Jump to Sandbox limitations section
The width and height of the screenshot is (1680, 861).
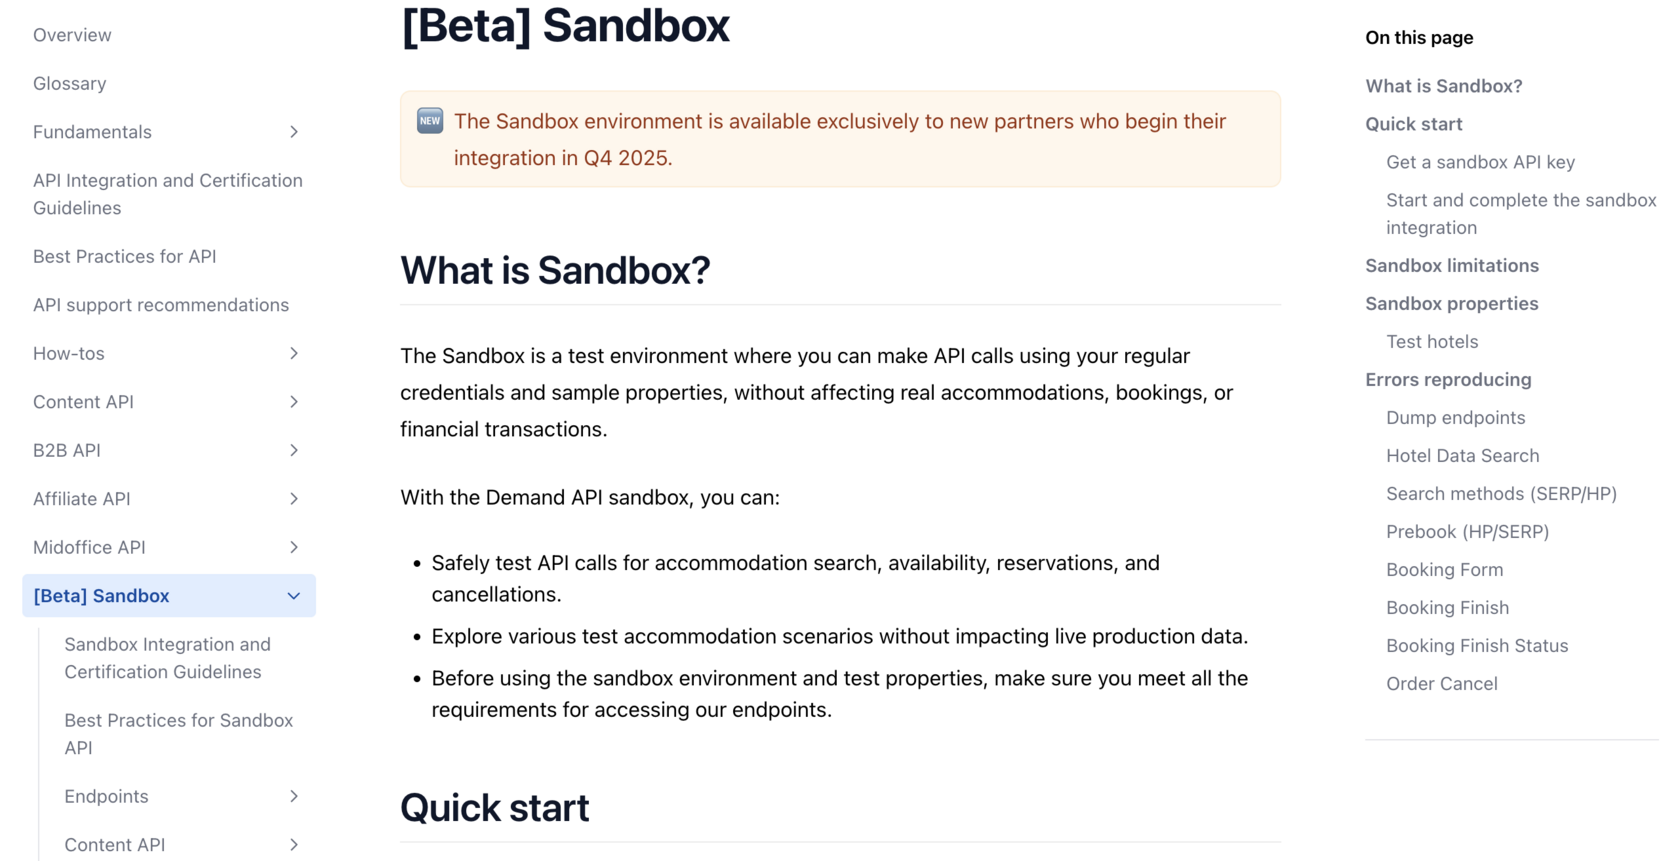pos(1452,266)
